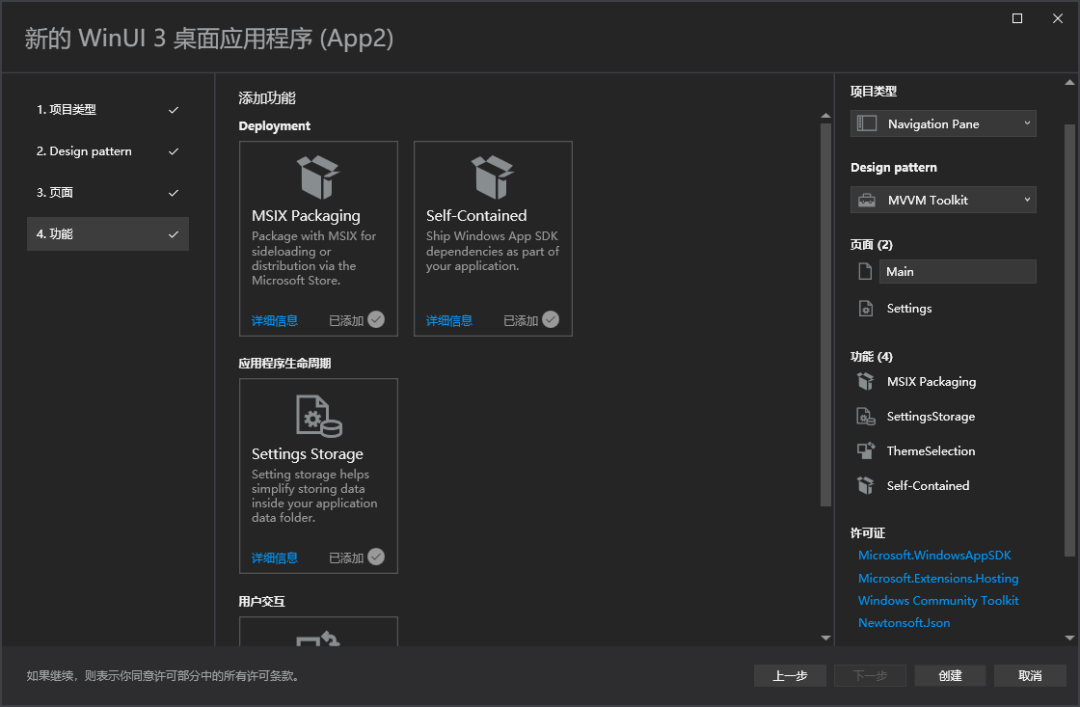Open Microsoft.WindowsAppSDK license link
This screenshot has height=707, width=1080.
934,555
